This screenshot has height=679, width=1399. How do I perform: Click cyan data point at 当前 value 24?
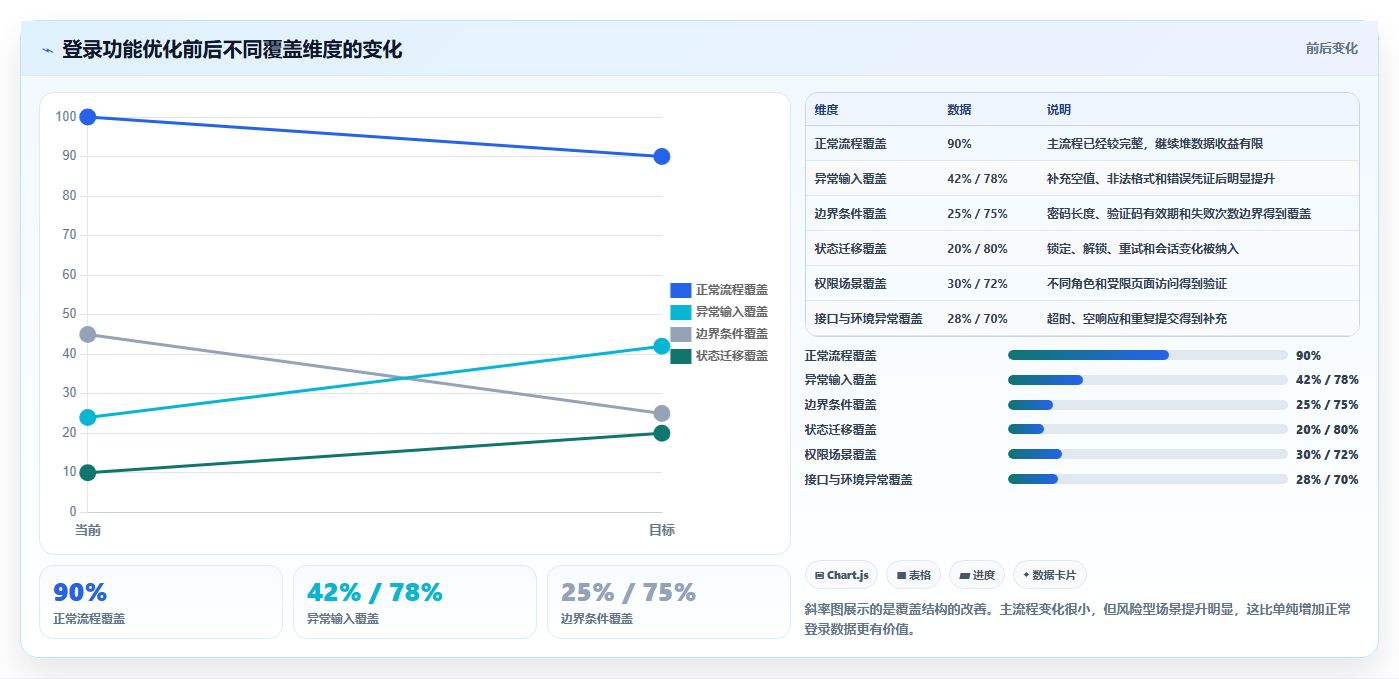click(x=88, y=417)
